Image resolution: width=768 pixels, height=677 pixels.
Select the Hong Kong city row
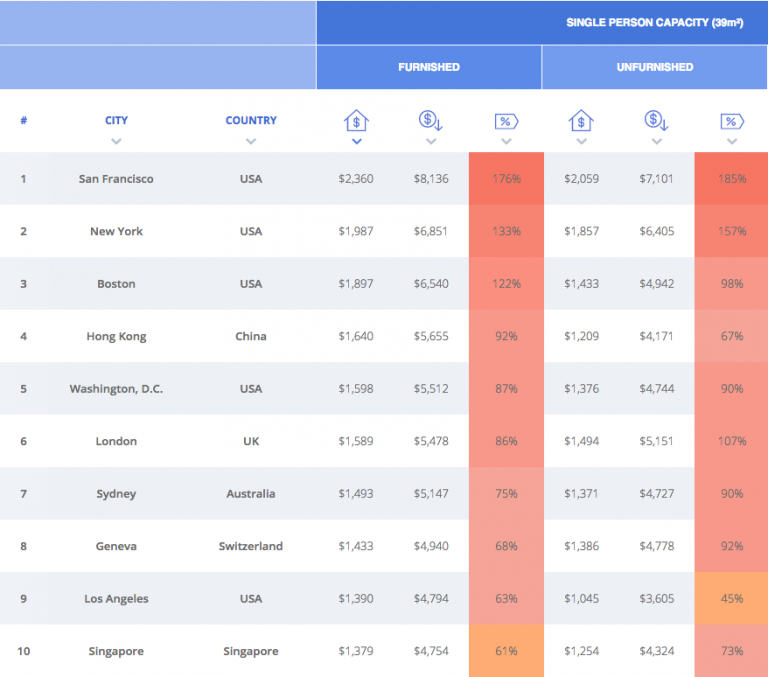click(x=116, y=336)
